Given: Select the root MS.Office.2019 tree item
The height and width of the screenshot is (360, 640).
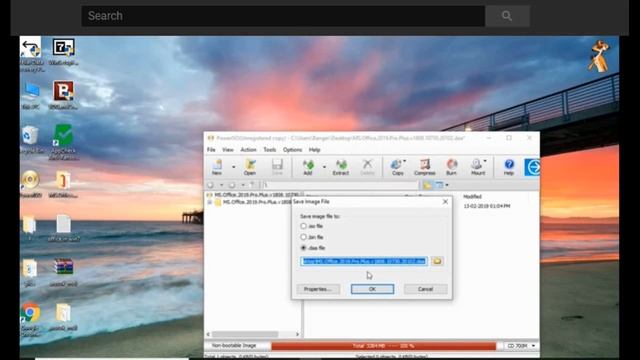Looking at the screenshot, I should point(256,195).
